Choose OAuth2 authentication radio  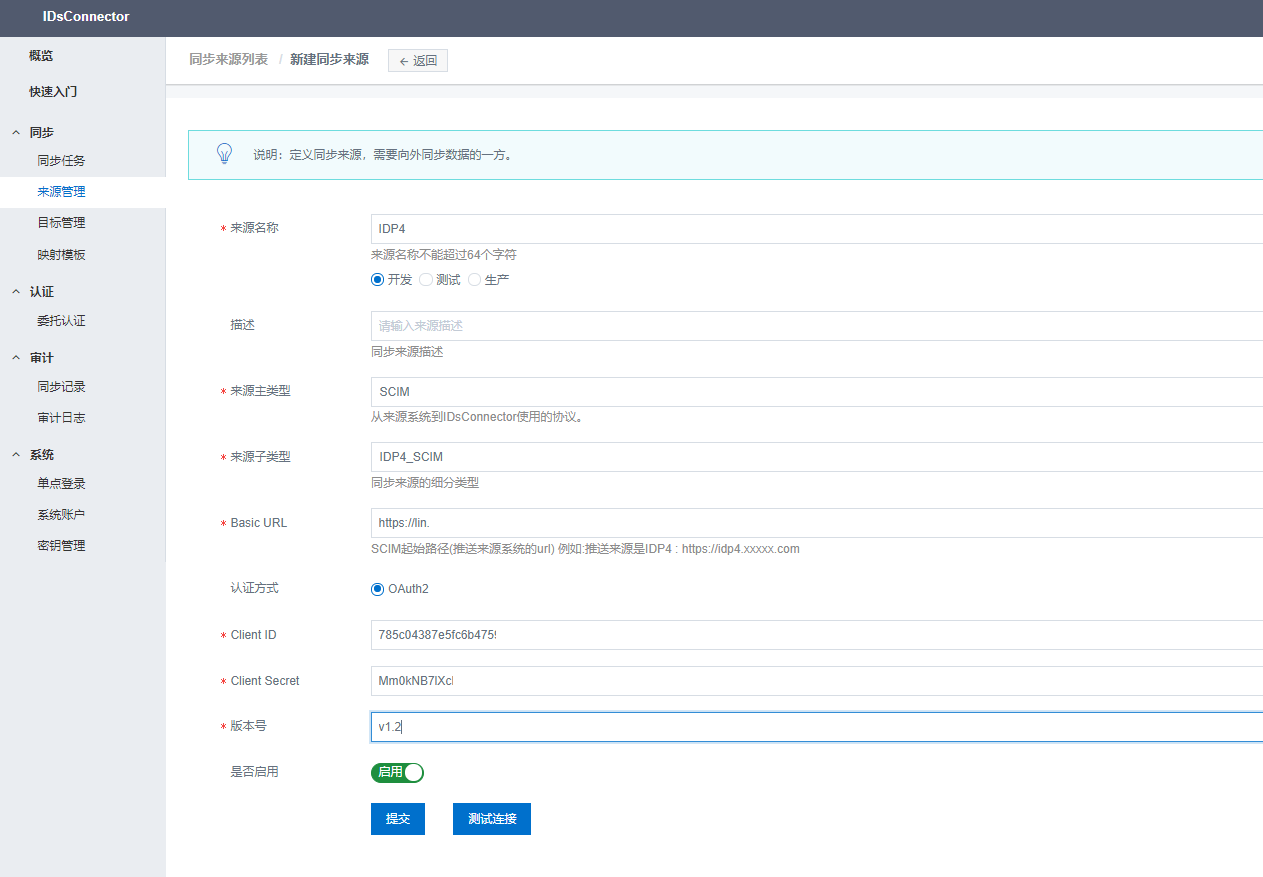pyautogui.click(x=378, y=589)
